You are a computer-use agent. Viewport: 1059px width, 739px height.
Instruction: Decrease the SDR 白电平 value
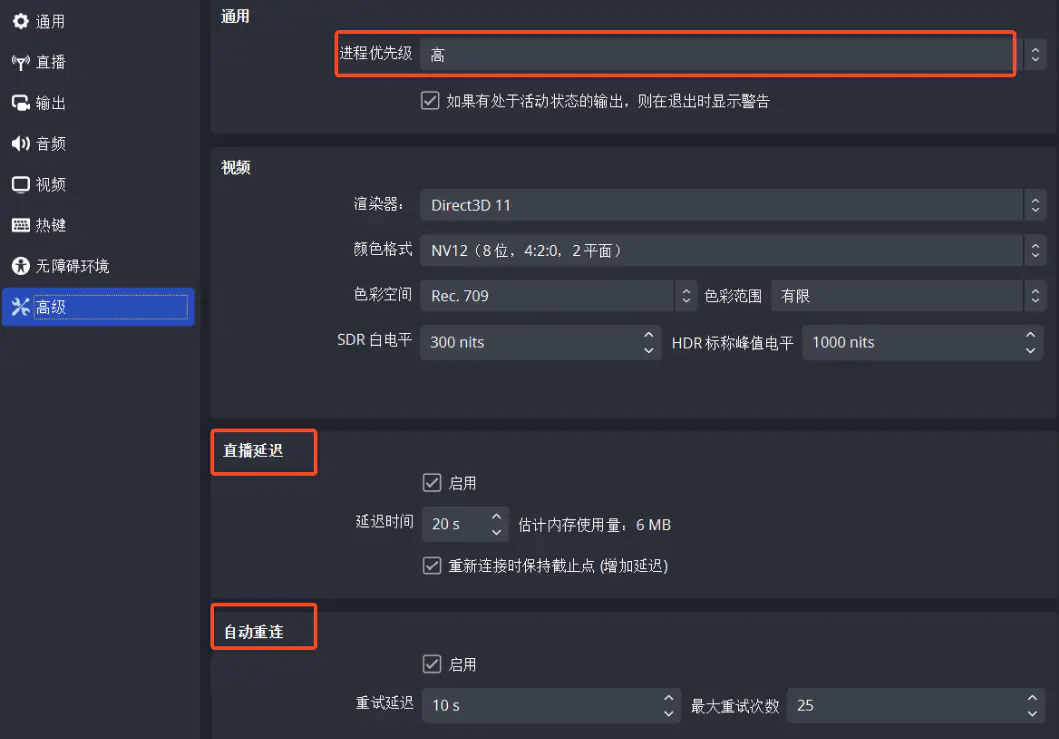point(648,351)
